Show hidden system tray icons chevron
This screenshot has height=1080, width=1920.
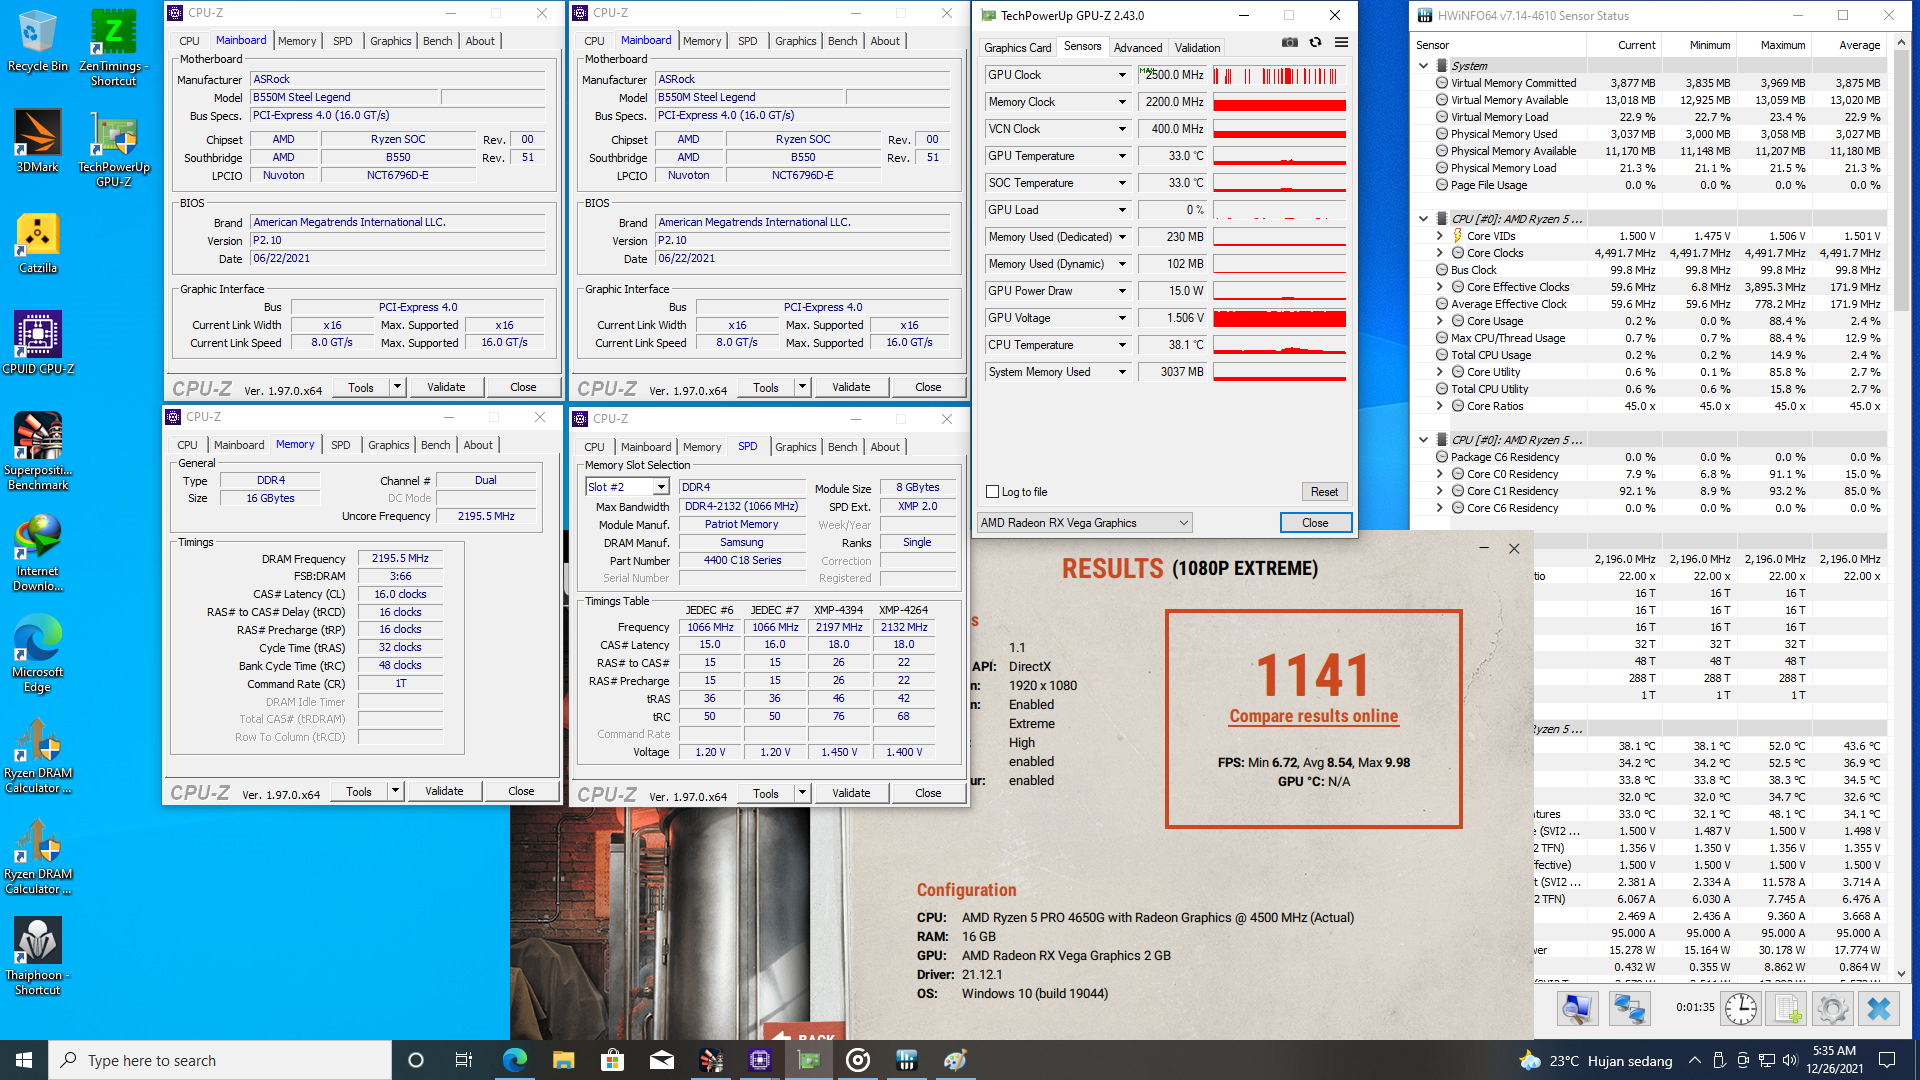click(x=1694, y=1060)
